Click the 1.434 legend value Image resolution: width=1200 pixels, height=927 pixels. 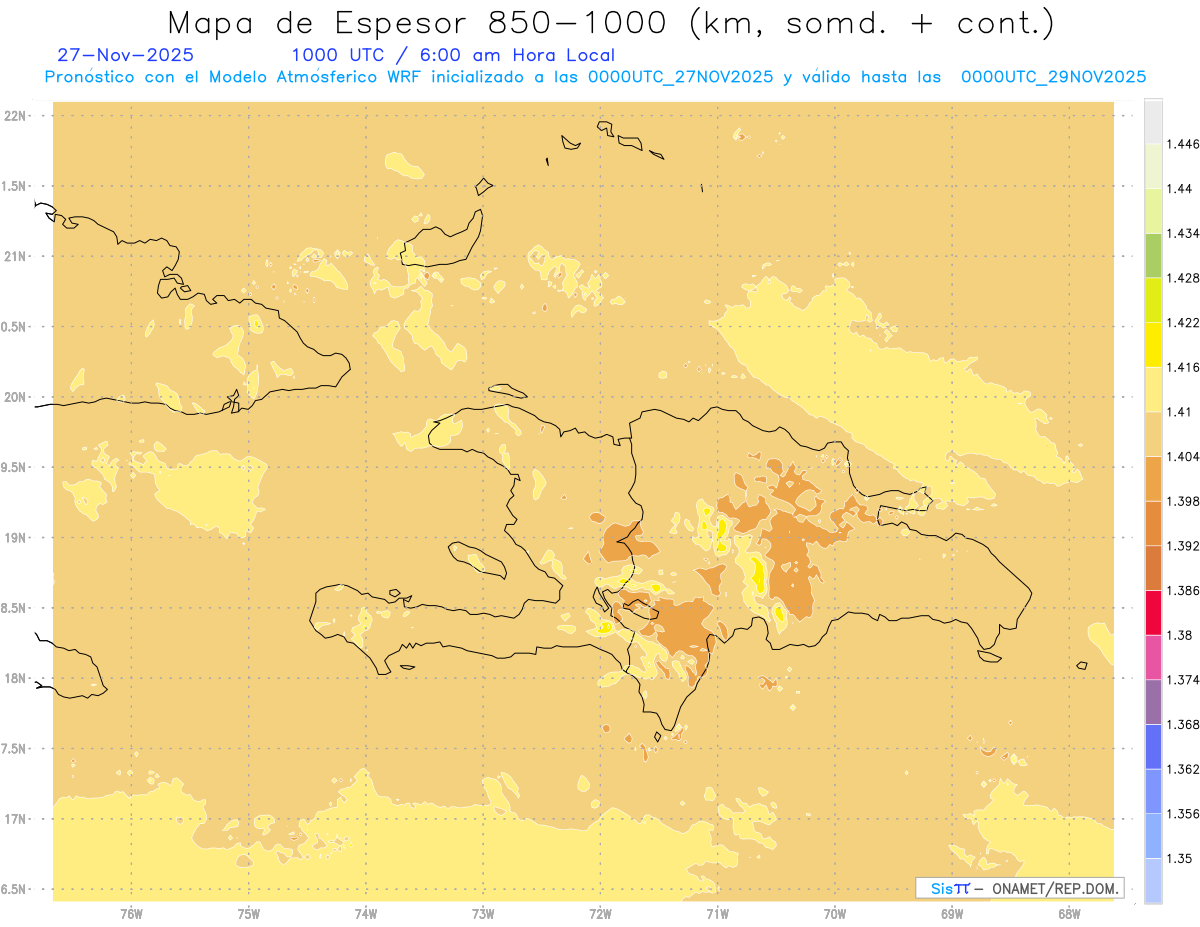tap(1183, 233)
